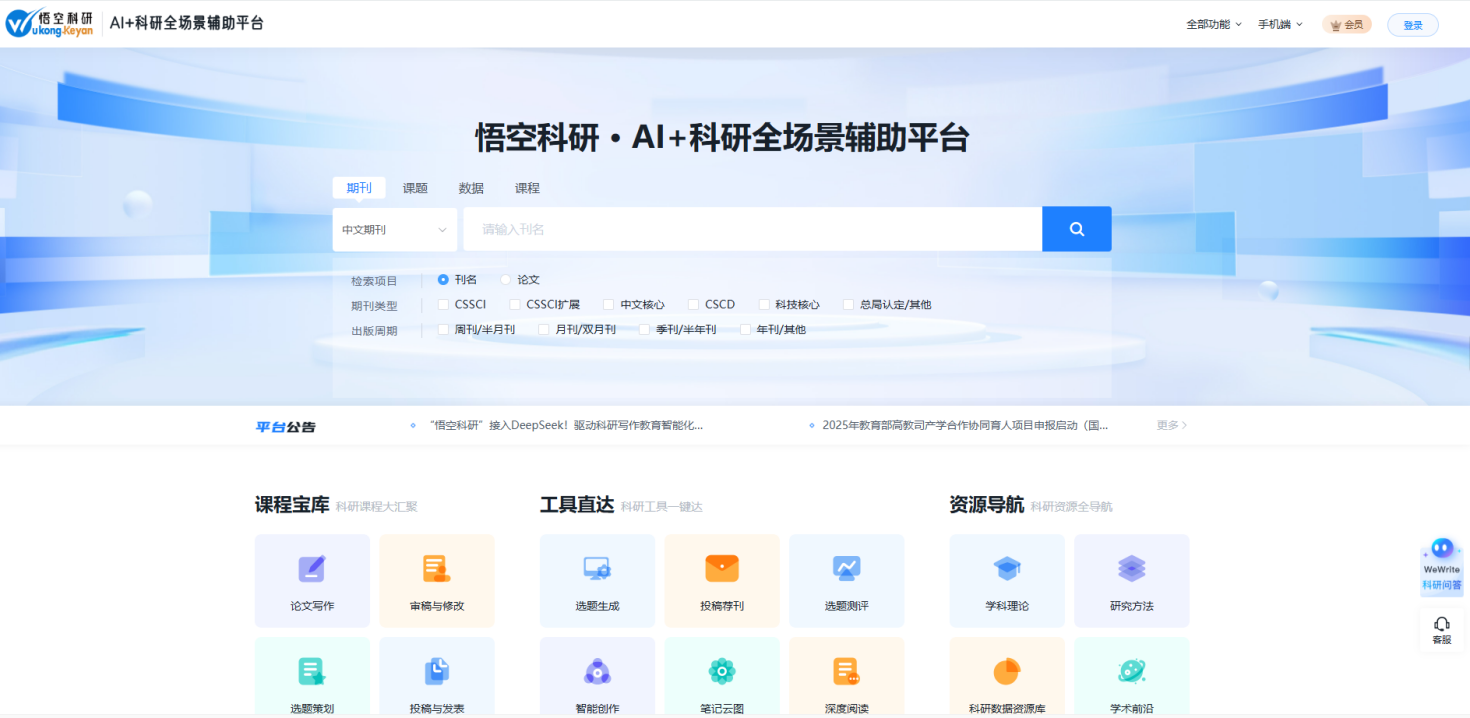Launch the 选题生成 tool icon

(597, 569)
